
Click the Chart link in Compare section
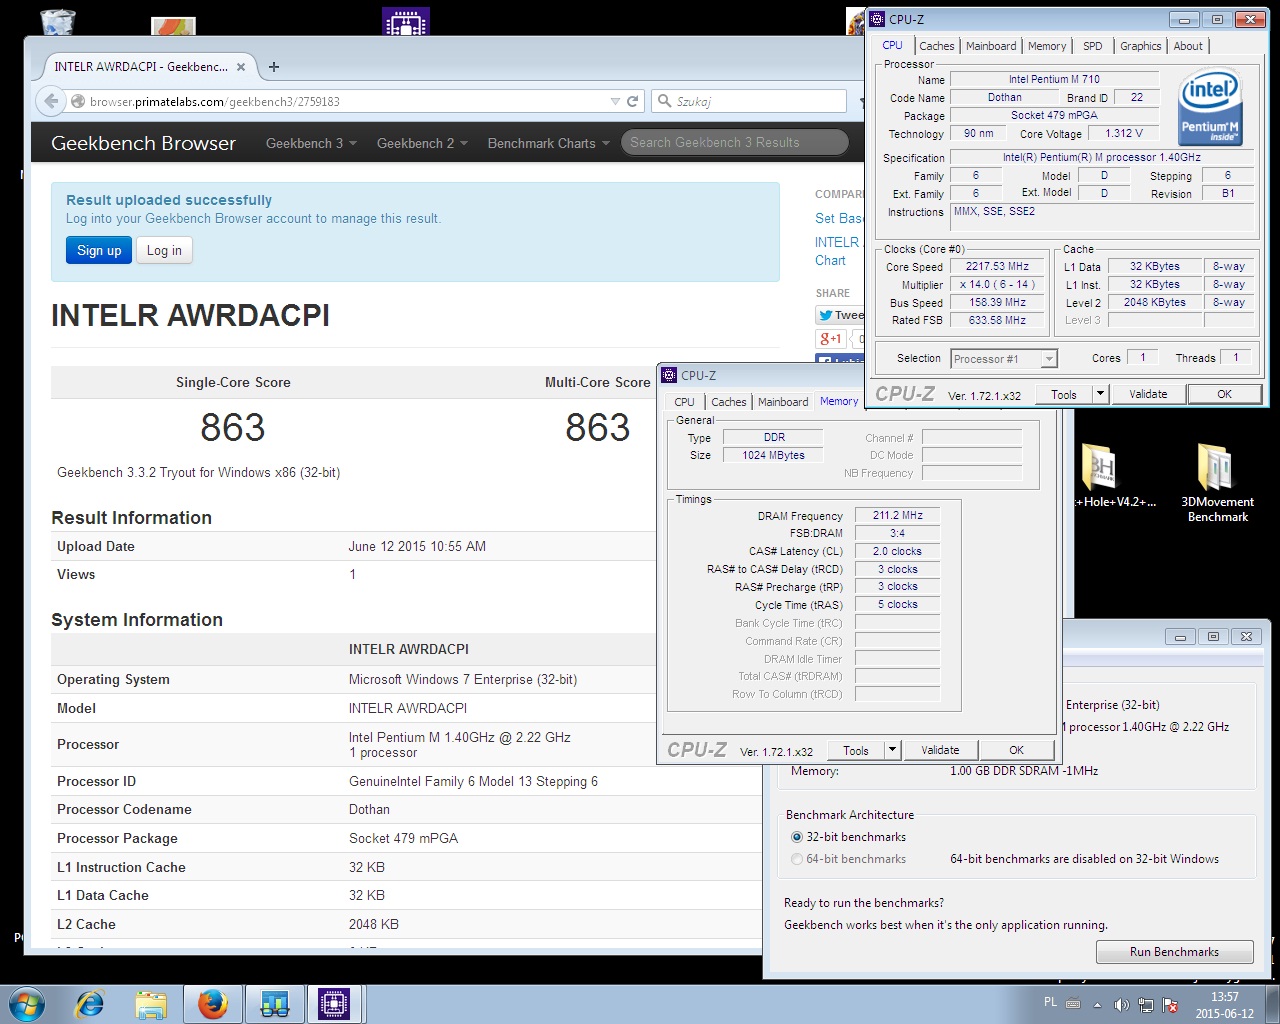point(830,260)
